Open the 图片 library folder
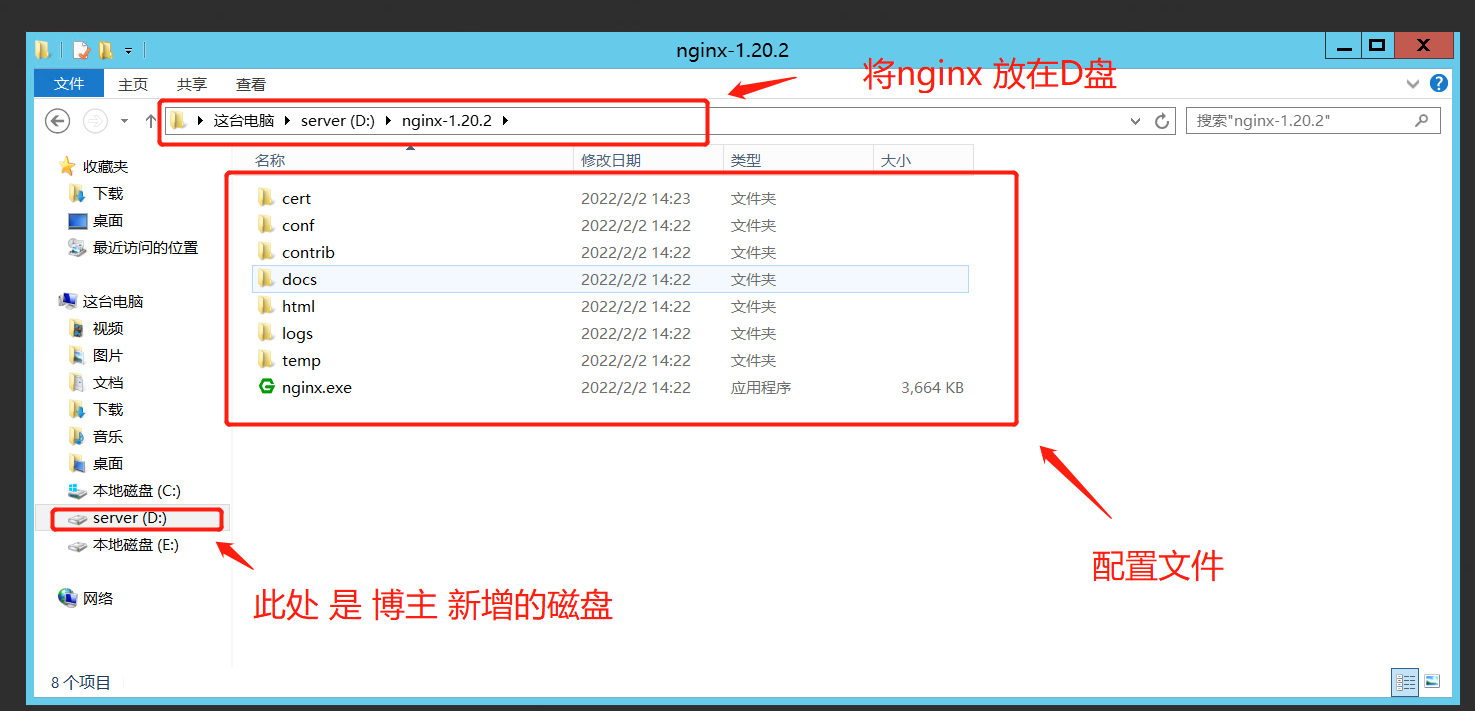The image size is (1475, 711). tap(108, 355)
